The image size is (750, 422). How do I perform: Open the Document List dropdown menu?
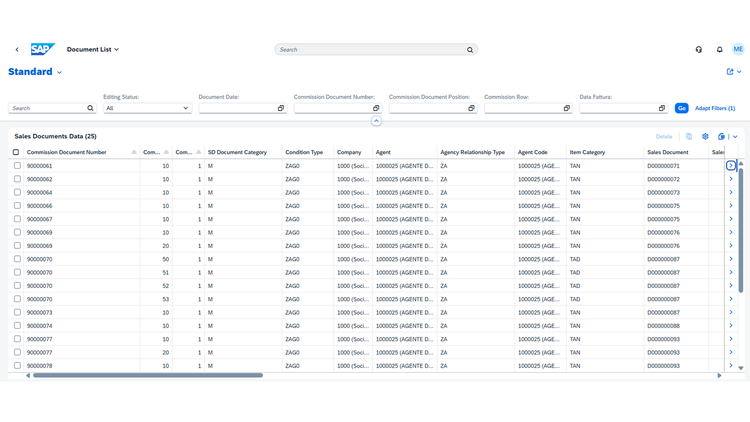93,49
